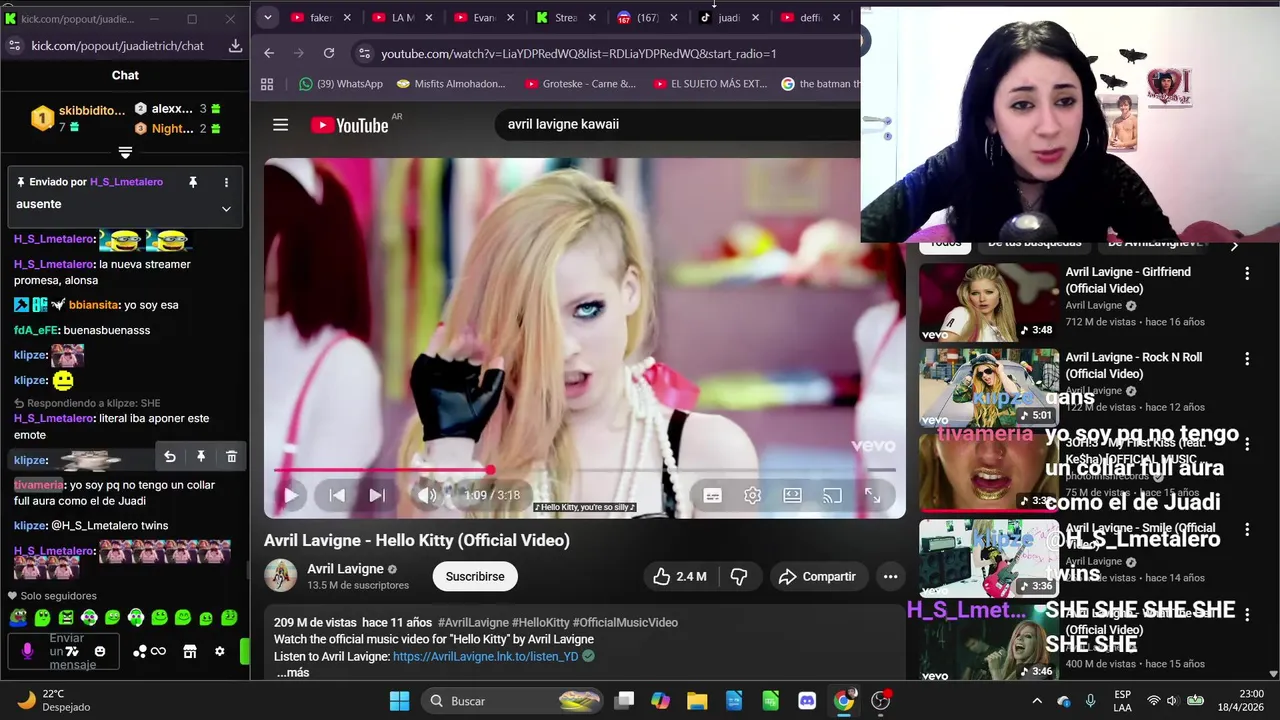Image resolution: width=1280 pixels, height=720 pixels.
Task: Reload the YouTube page
Action: pos(329,53)
